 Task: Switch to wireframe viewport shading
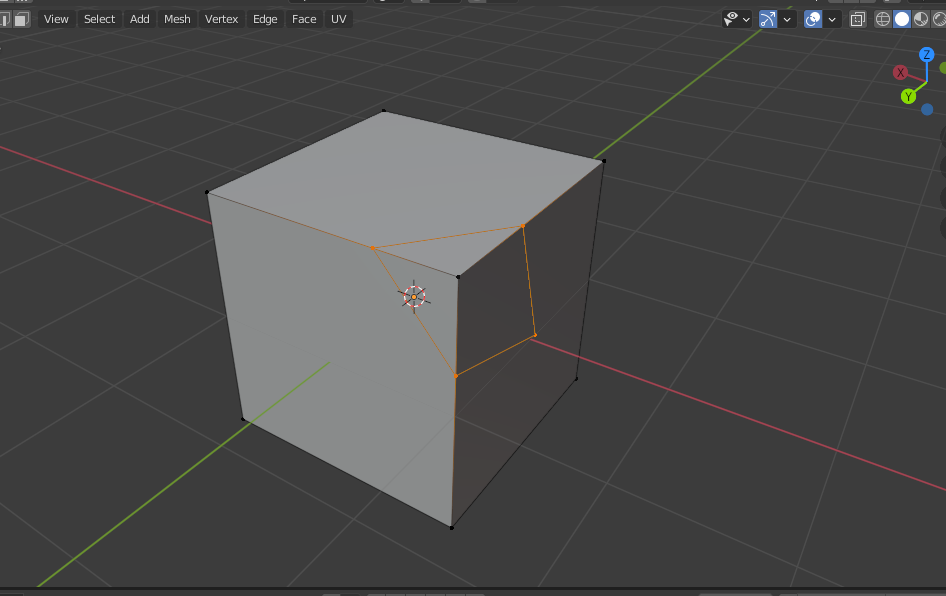(x=883, y=19)
